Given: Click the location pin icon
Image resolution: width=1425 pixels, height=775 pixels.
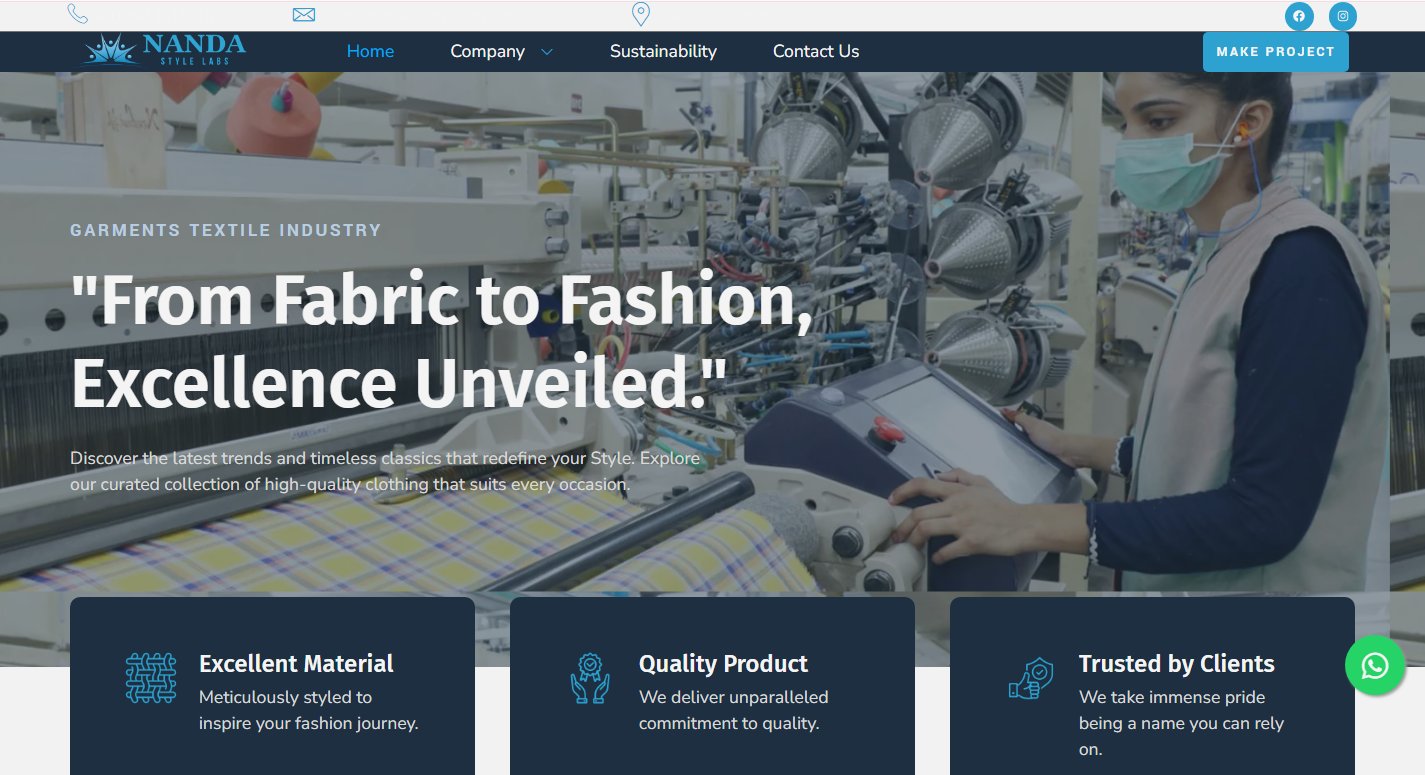Looking at the screenshot, I should coord(641,14).
